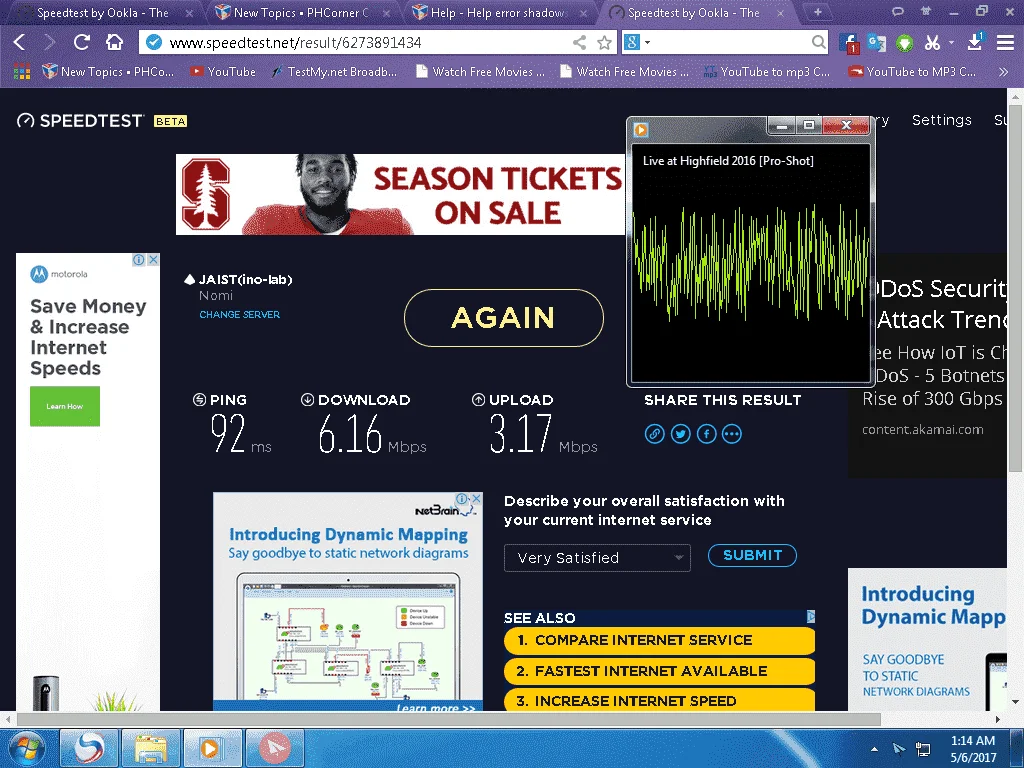Viewport: 1024px width, 768px height.
Task: Click the Season Tickets On Sale banner
Action: pyautogui.click(x=400, y=195)
